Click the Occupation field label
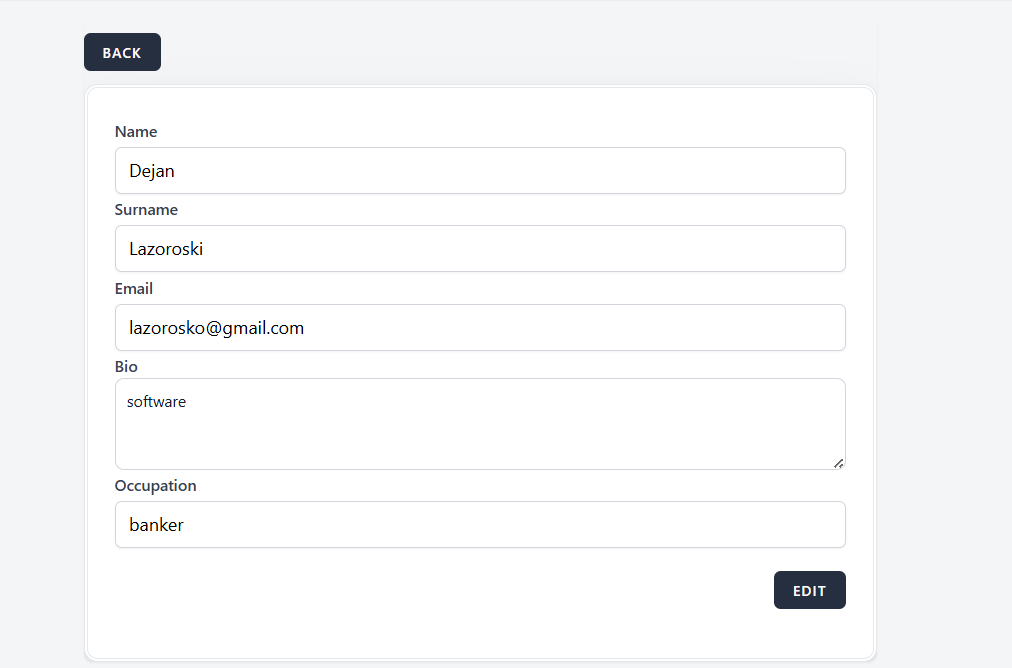Viewport: 1012px width, 668px height. (155, 486)
